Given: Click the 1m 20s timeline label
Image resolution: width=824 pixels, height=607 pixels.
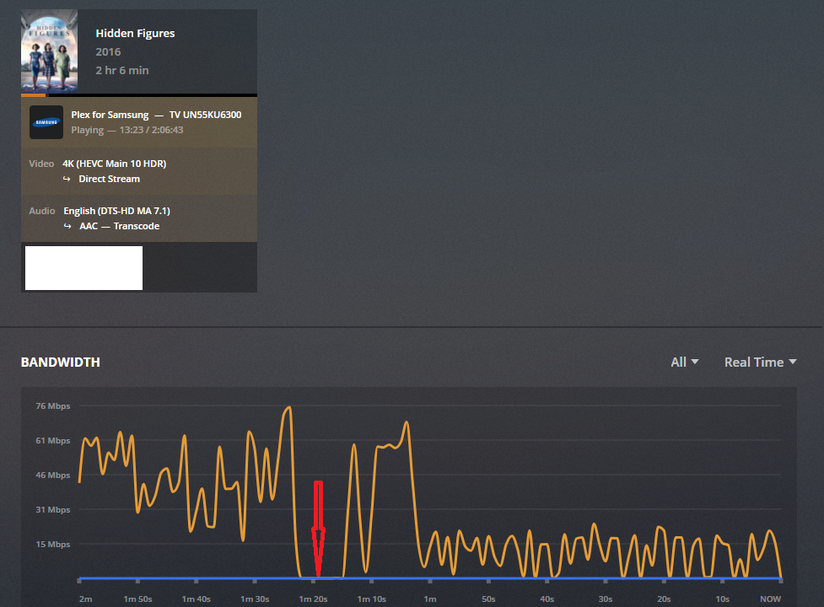Looking at the screenshot, I should click(x=313, y=599).
